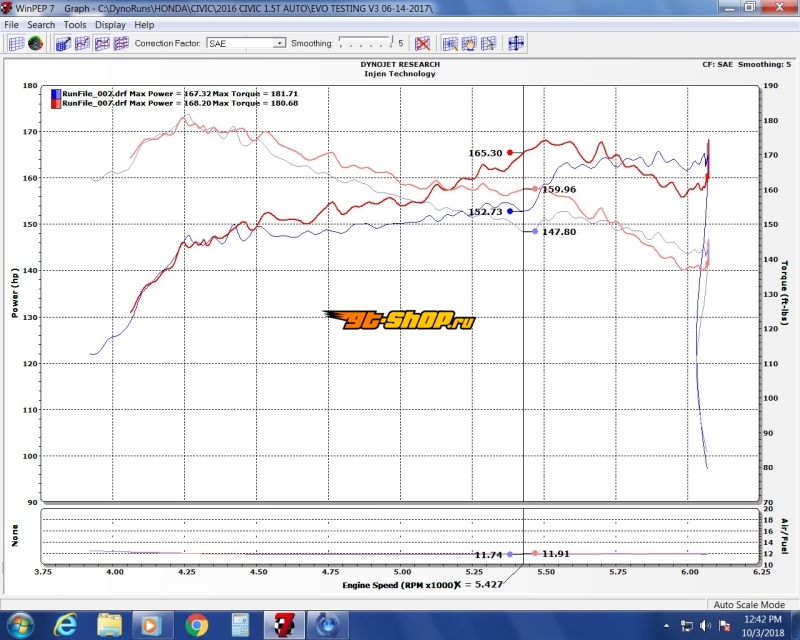
Task: Click the fourth graph layout icon
Action: [121, 43]
